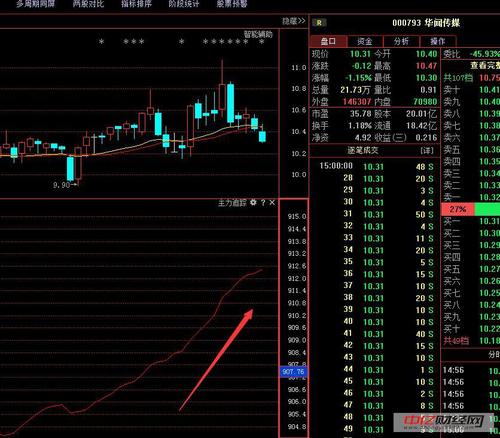Click the red 共49档 buy depth label
The image size is (500, 438).
[x=456, y=341]
